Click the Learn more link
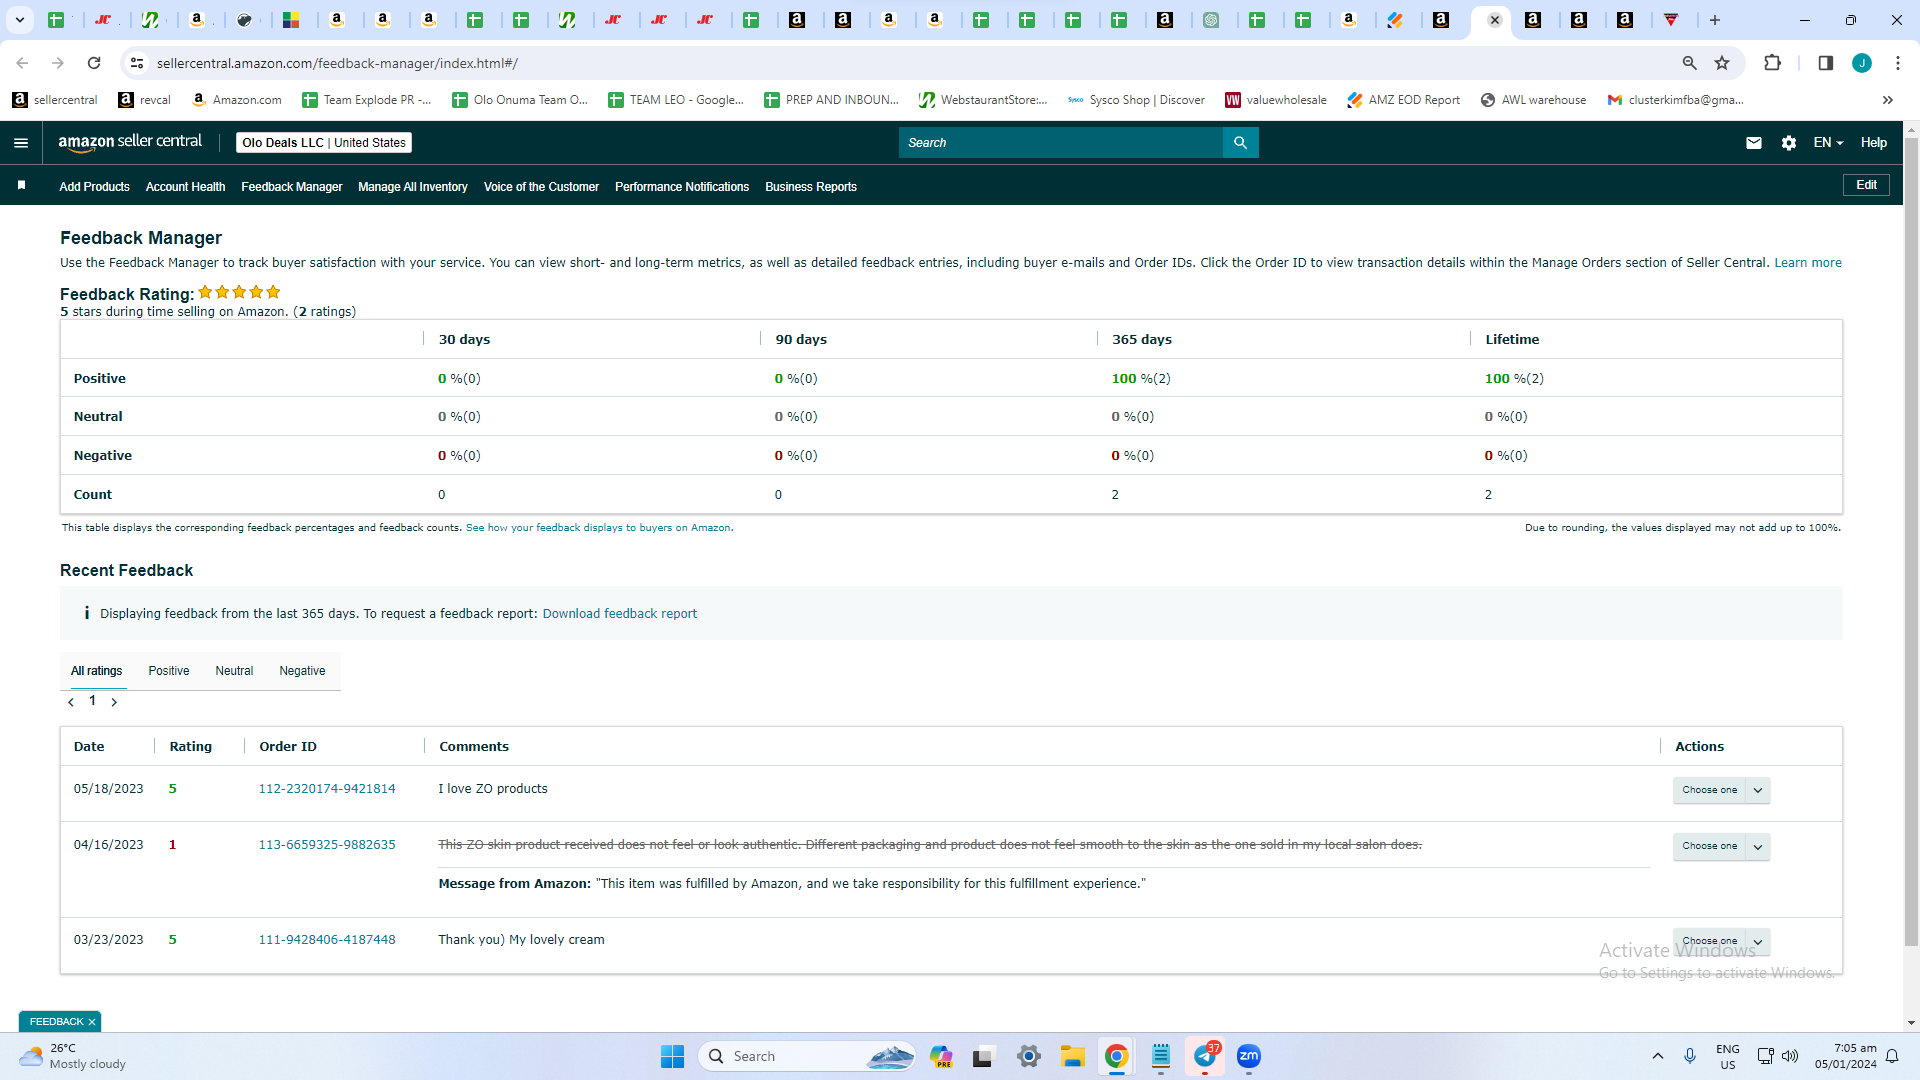 [x=1808, y=263]
